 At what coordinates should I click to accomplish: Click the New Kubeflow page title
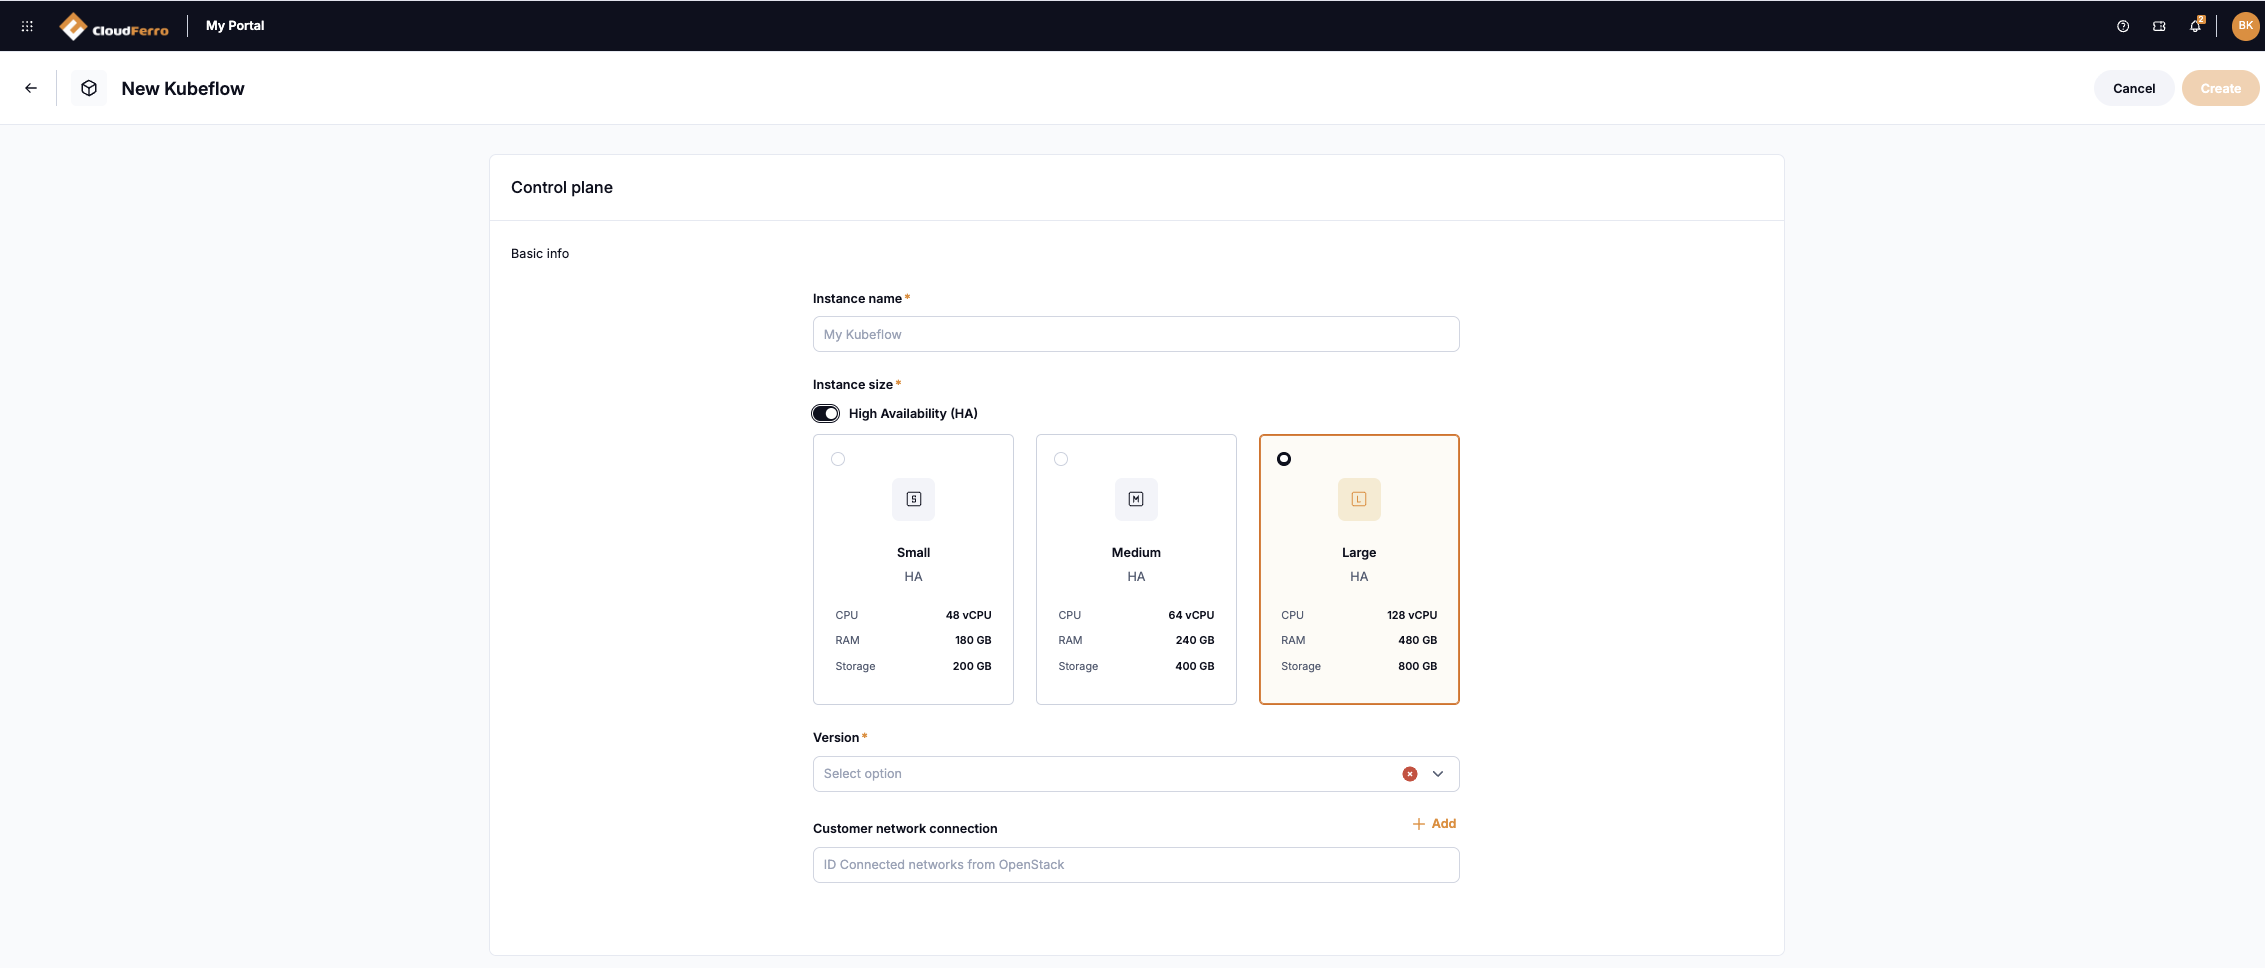pos(183,88)
